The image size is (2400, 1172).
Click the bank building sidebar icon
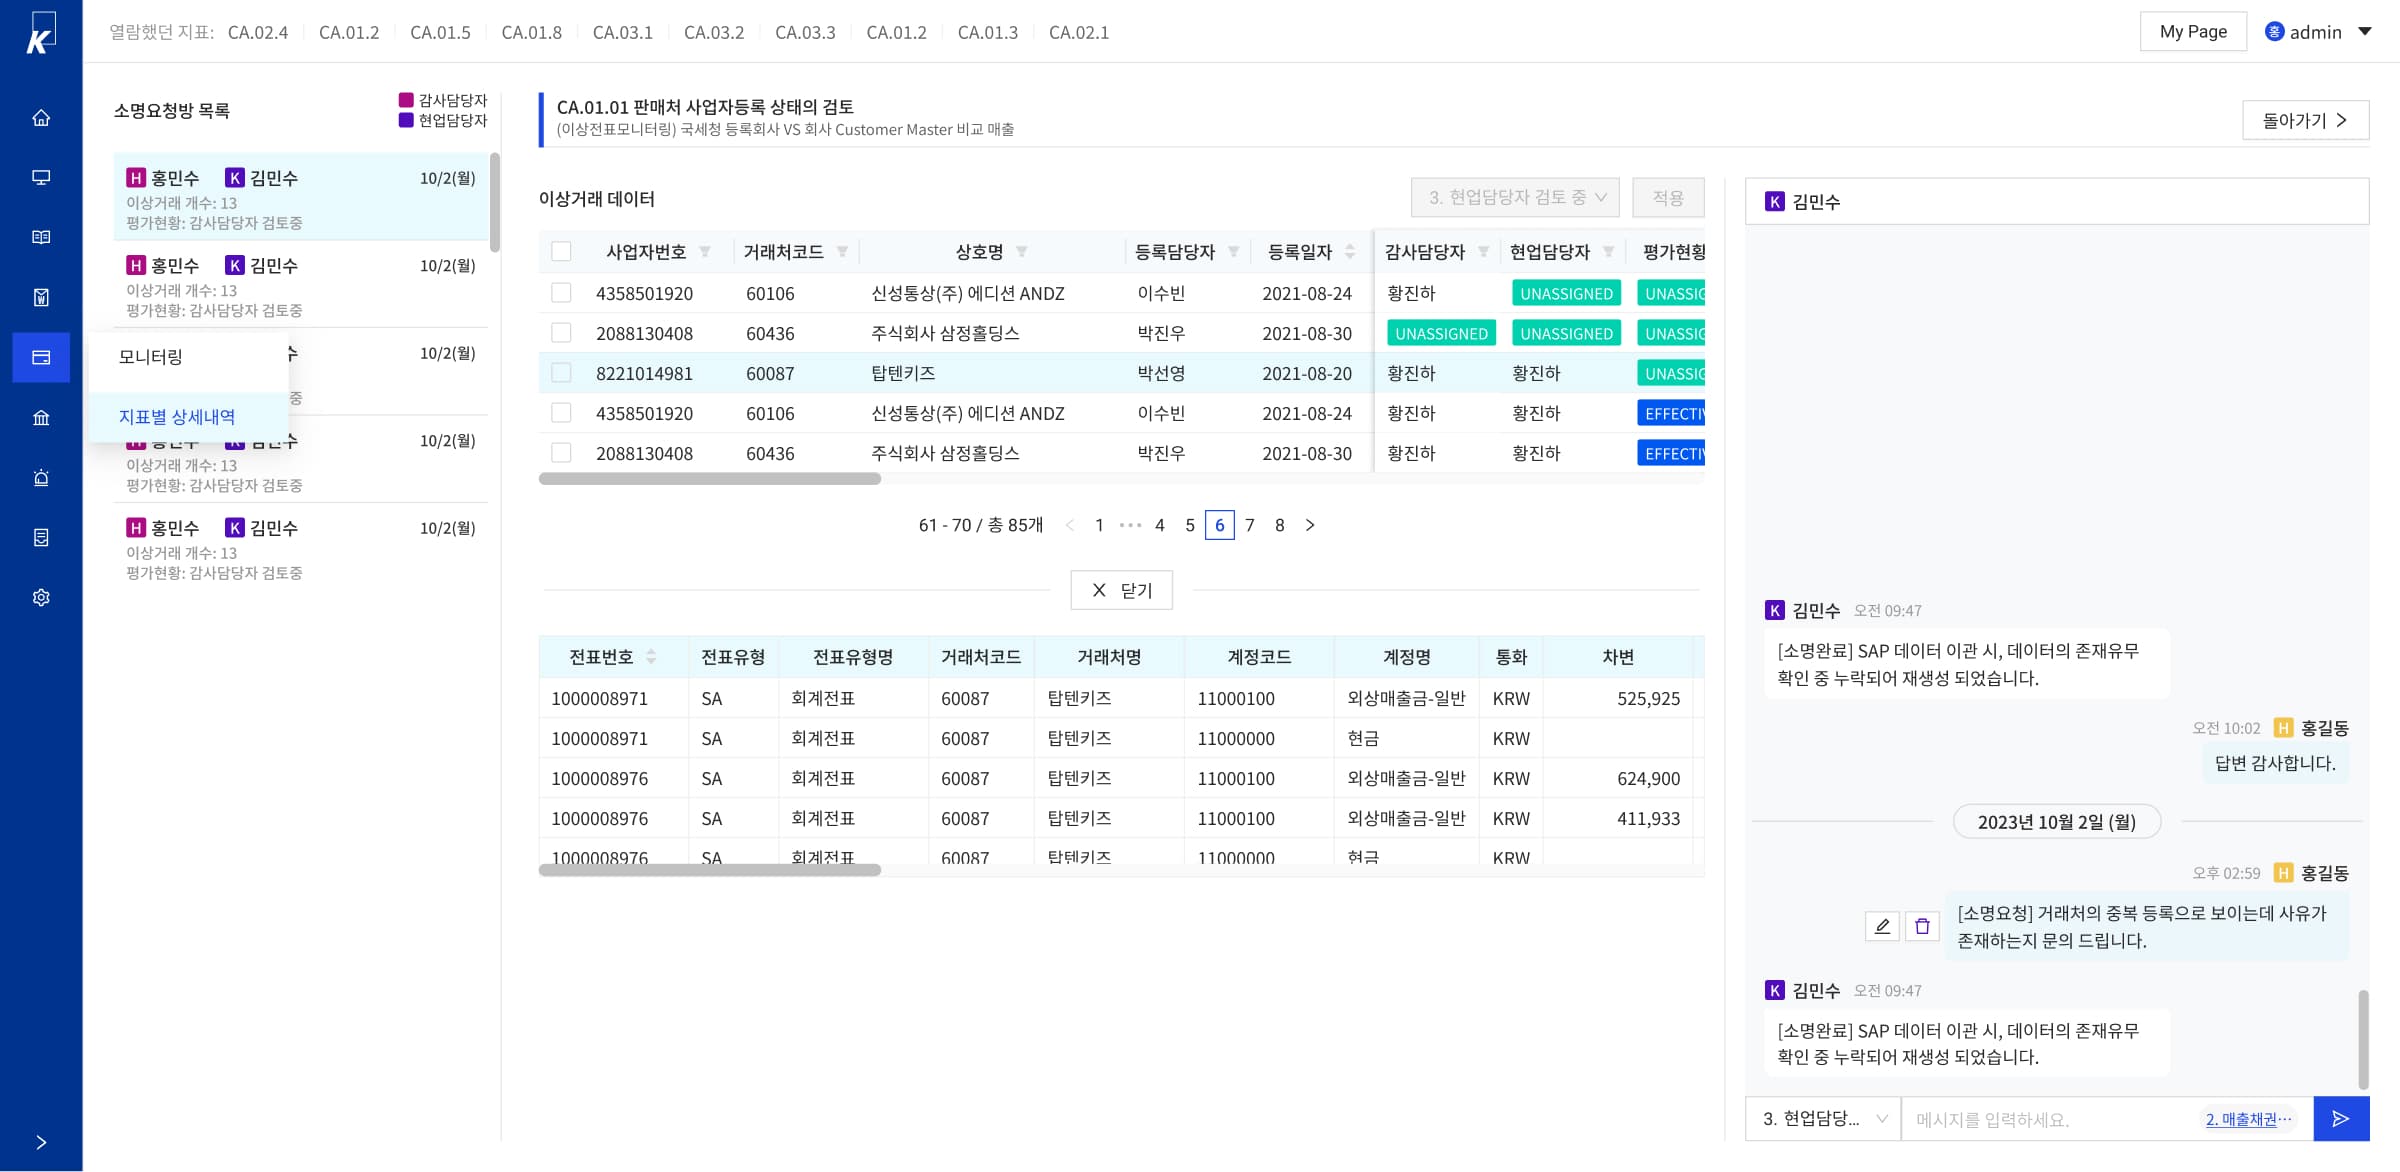click(x=41, y=418)
